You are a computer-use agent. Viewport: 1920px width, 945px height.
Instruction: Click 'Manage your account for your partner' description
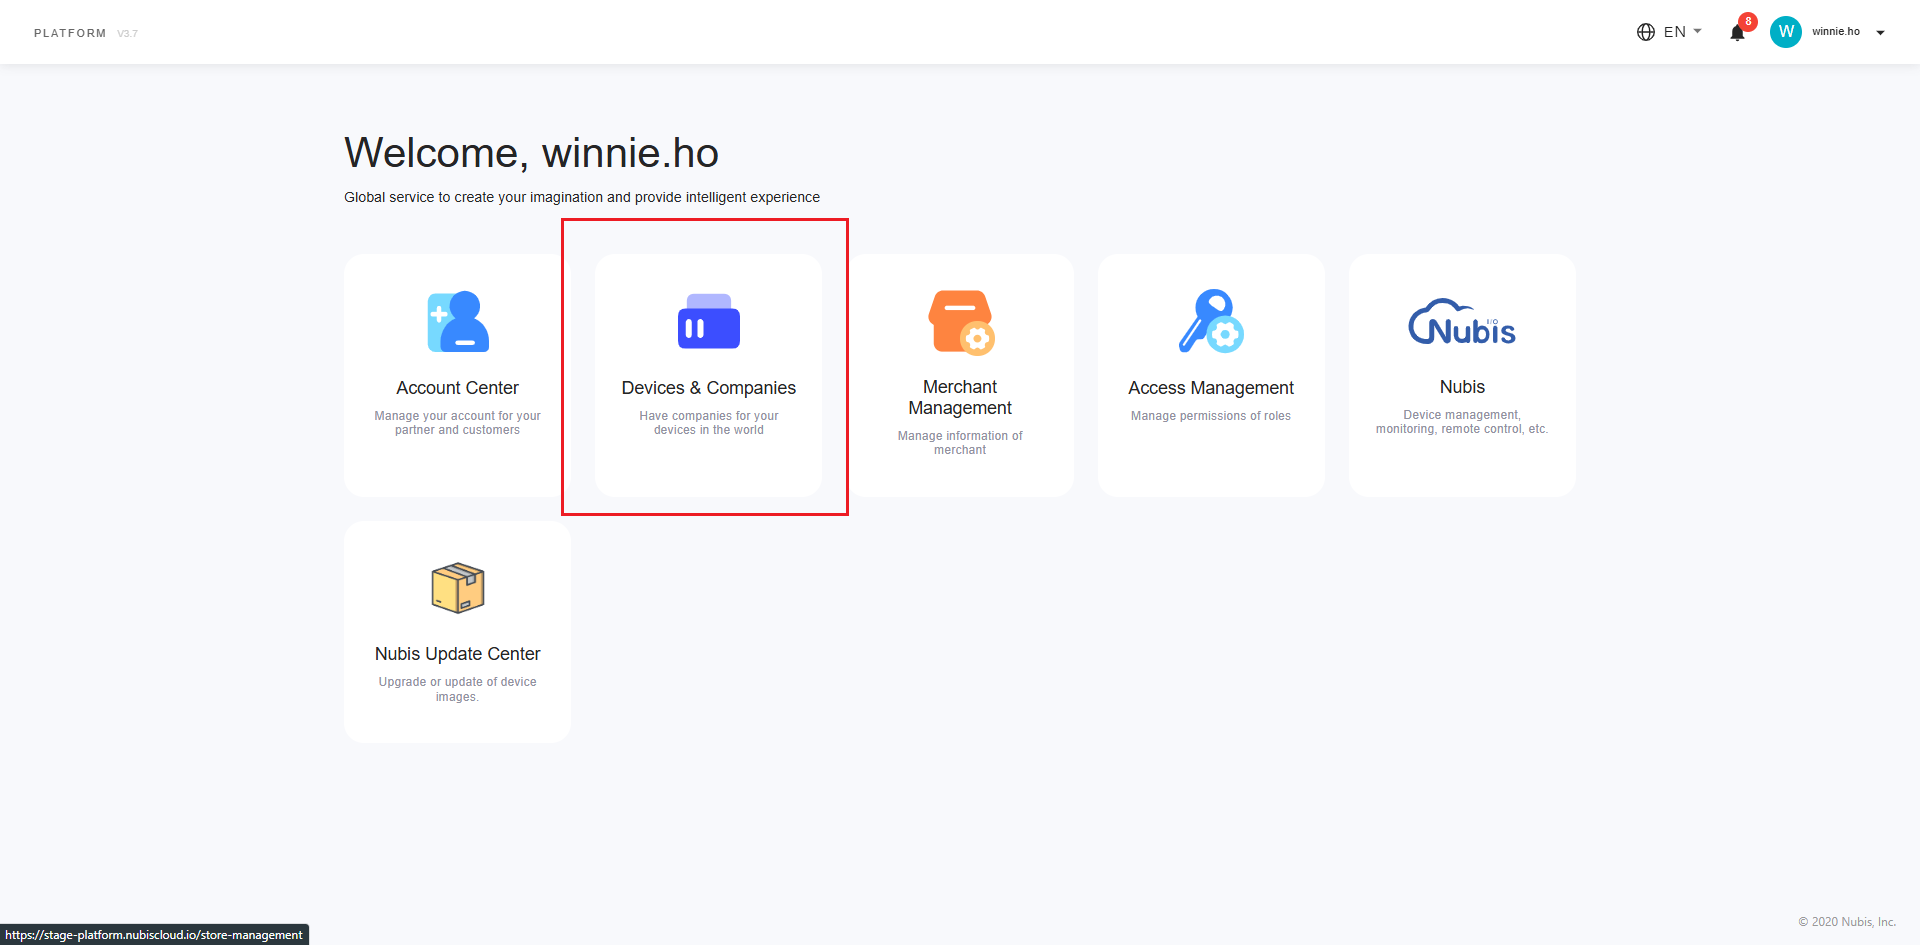(458, 423)
